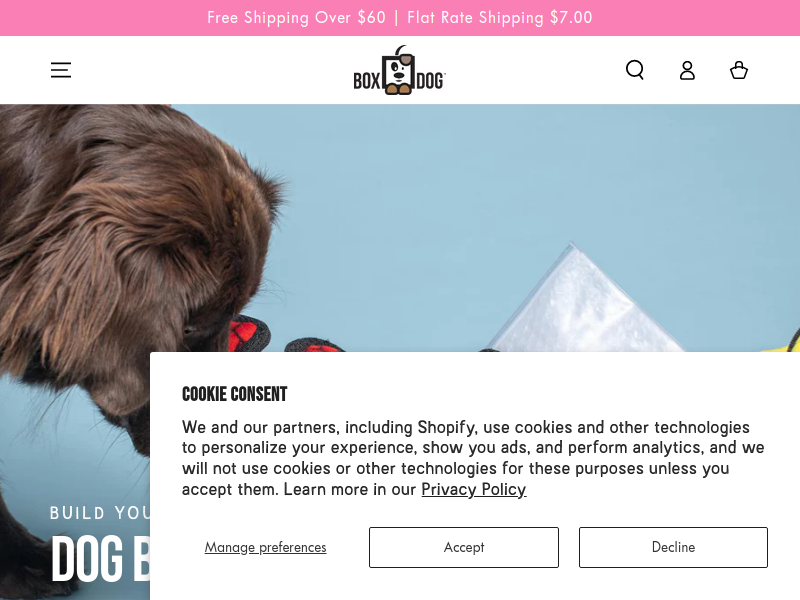Click the Cookie Consent heading
This screenshot has height=600, width=800.
tap(235, 394)
